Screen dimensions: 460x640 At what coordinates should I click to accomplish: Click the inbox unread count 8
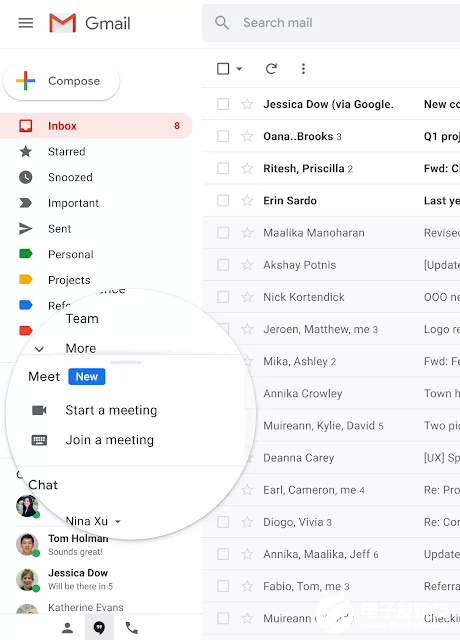coord(177,126)
